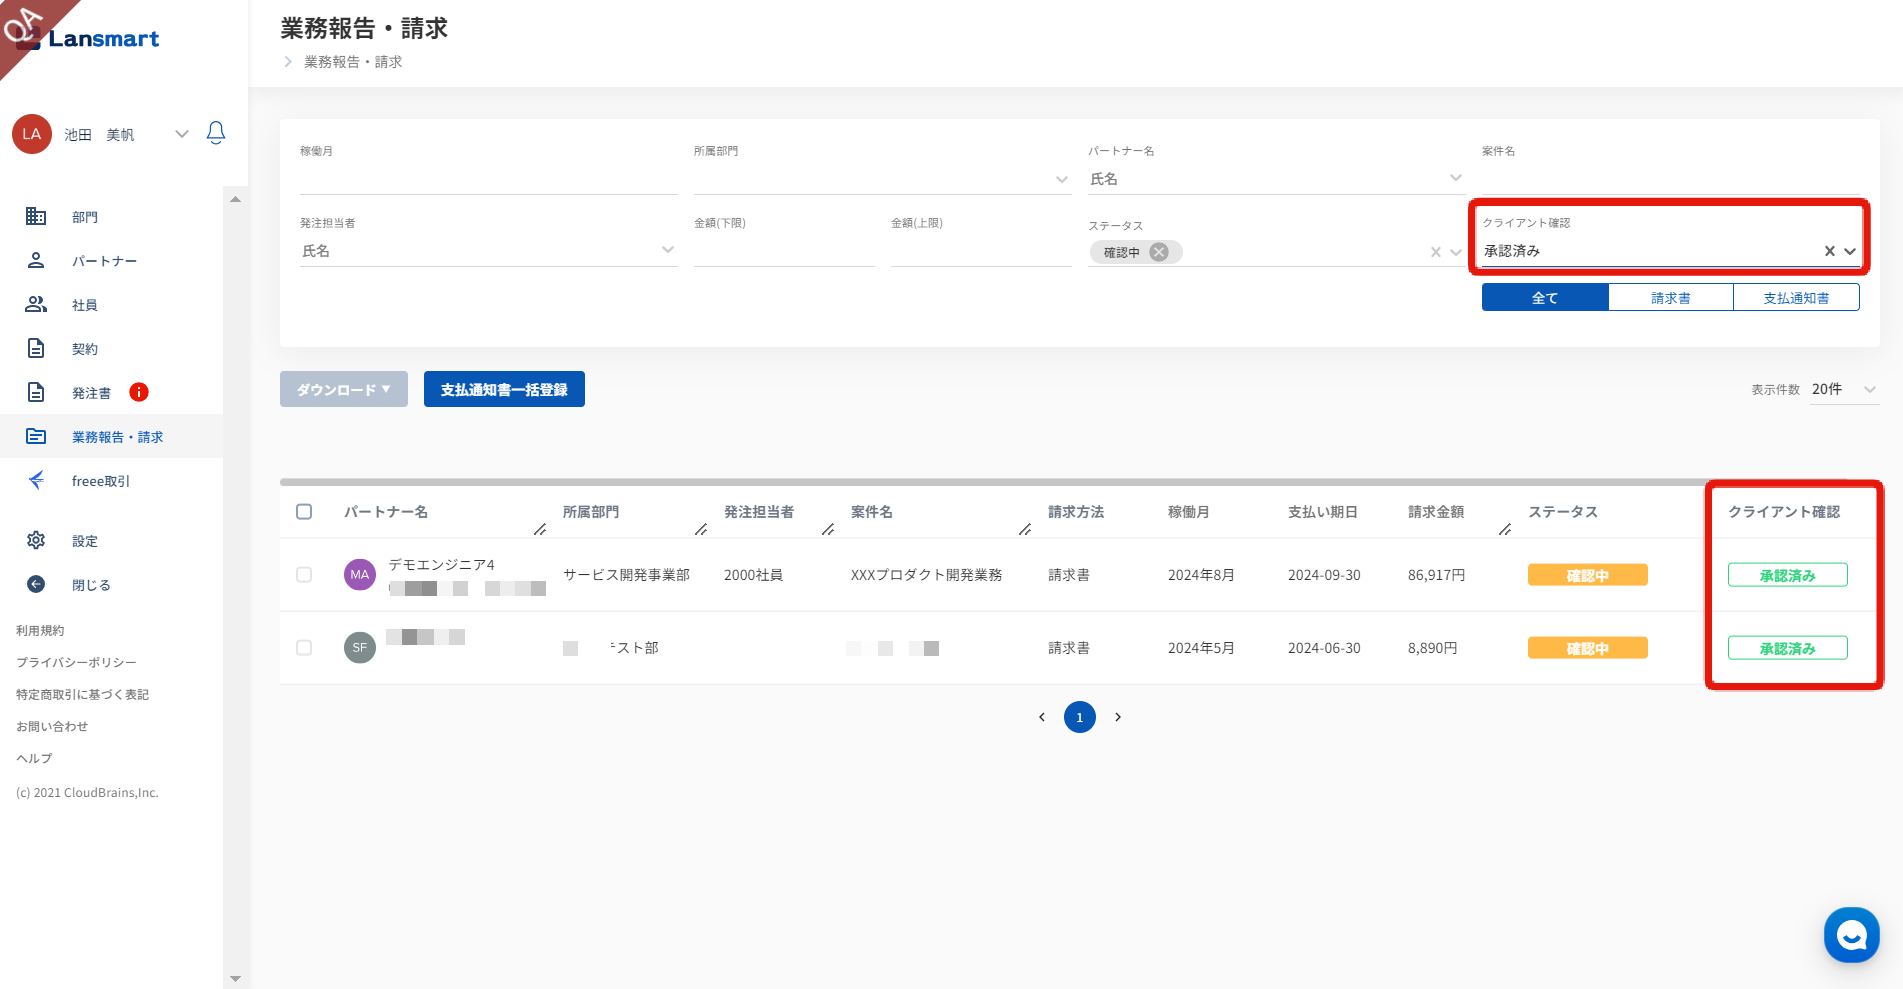1903x989 pixels.
Task: Open the パートナー menu item
Action: [104, 261]
